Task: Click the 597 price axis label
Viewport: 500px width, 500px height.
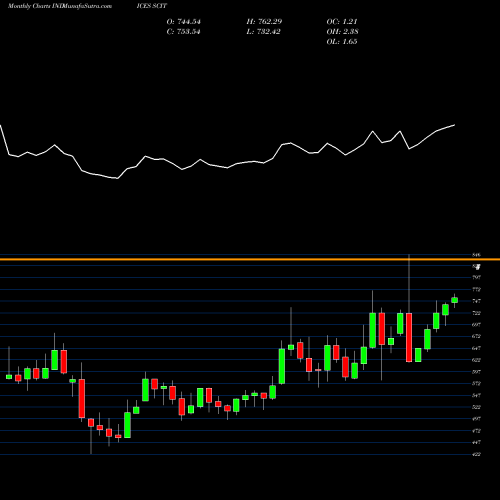Action: point(476,372)
